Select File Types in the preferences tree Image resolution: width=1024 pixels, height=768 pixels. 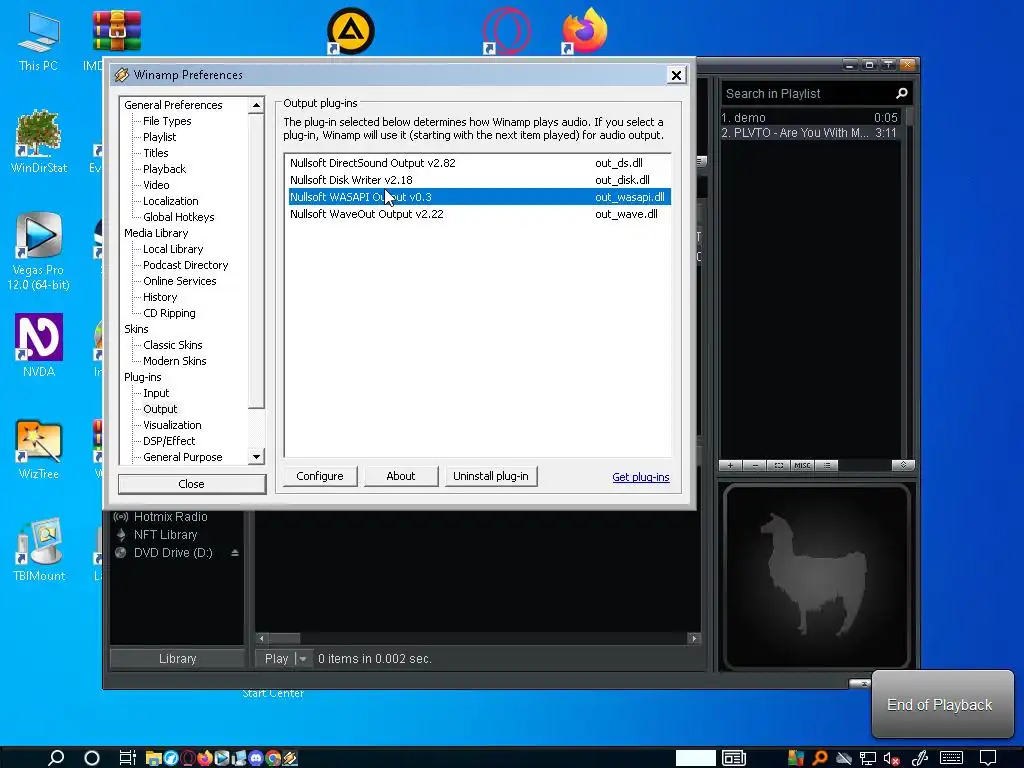[167, 121]
